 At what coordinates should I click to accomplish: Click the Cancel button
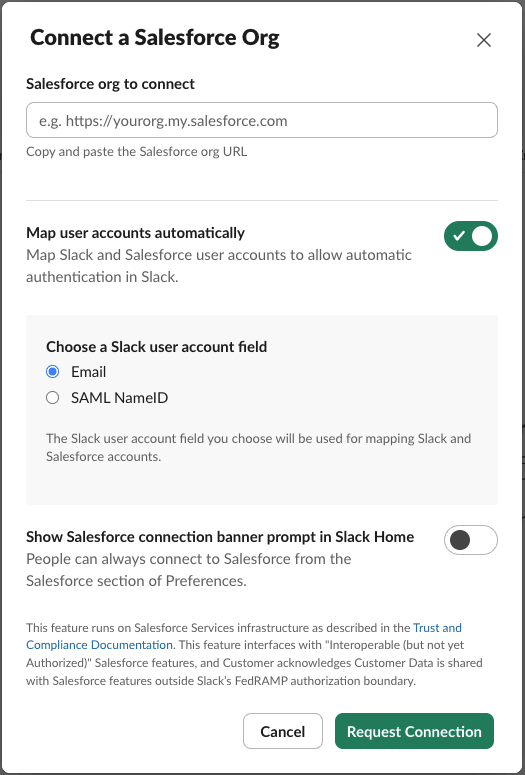coord(283,731)
